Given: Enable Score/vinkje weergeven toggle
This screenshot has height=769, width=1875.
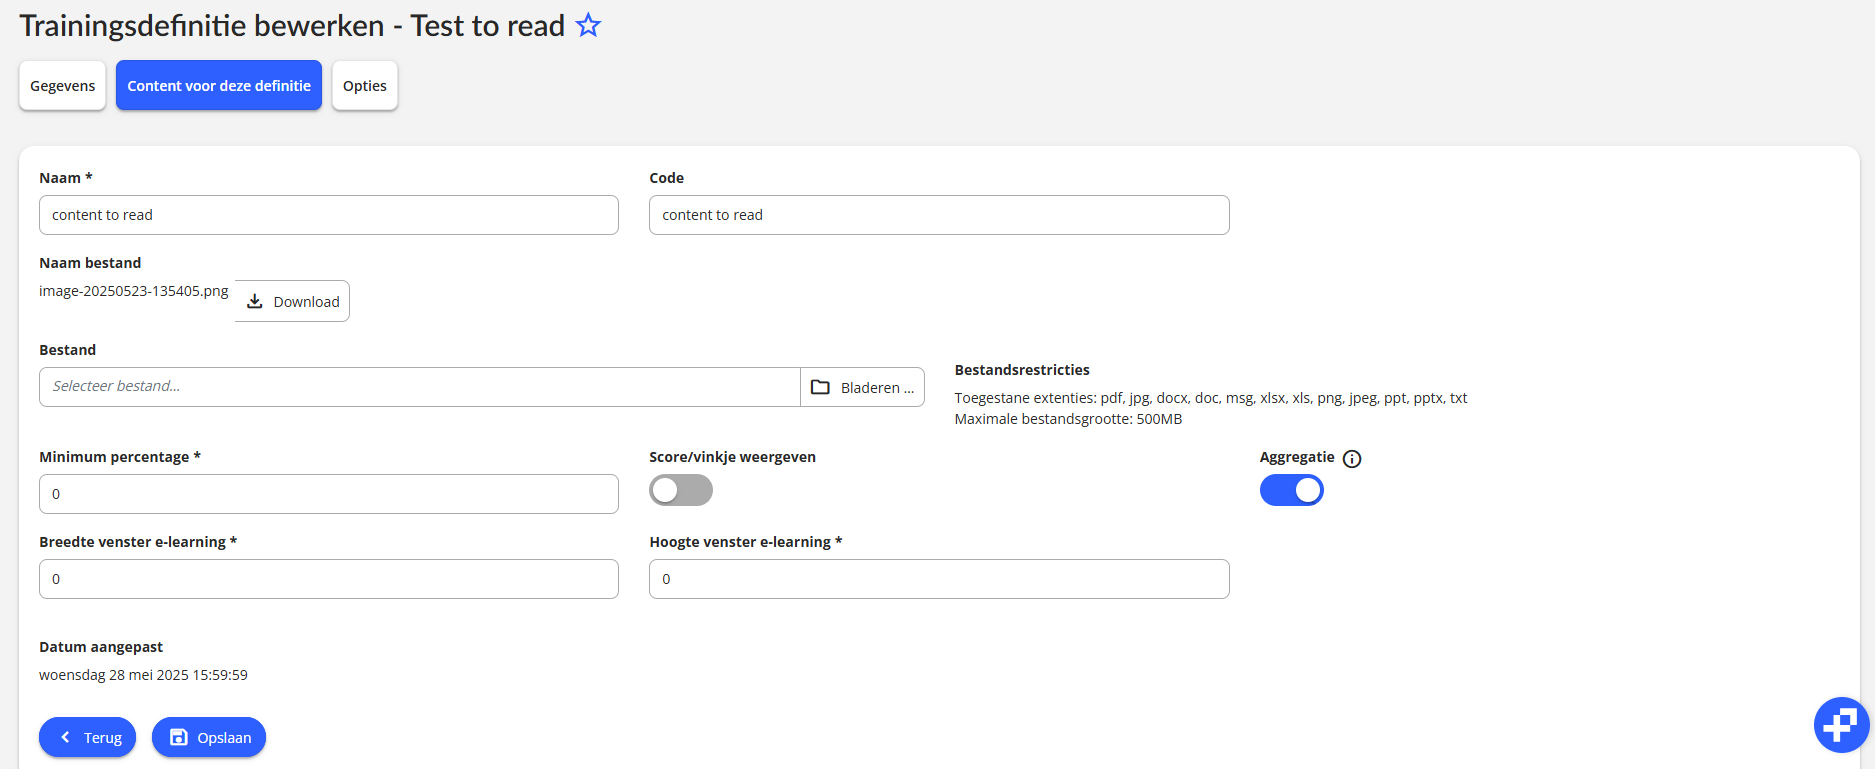Looking at the screenshot, I should pos(681,490).
